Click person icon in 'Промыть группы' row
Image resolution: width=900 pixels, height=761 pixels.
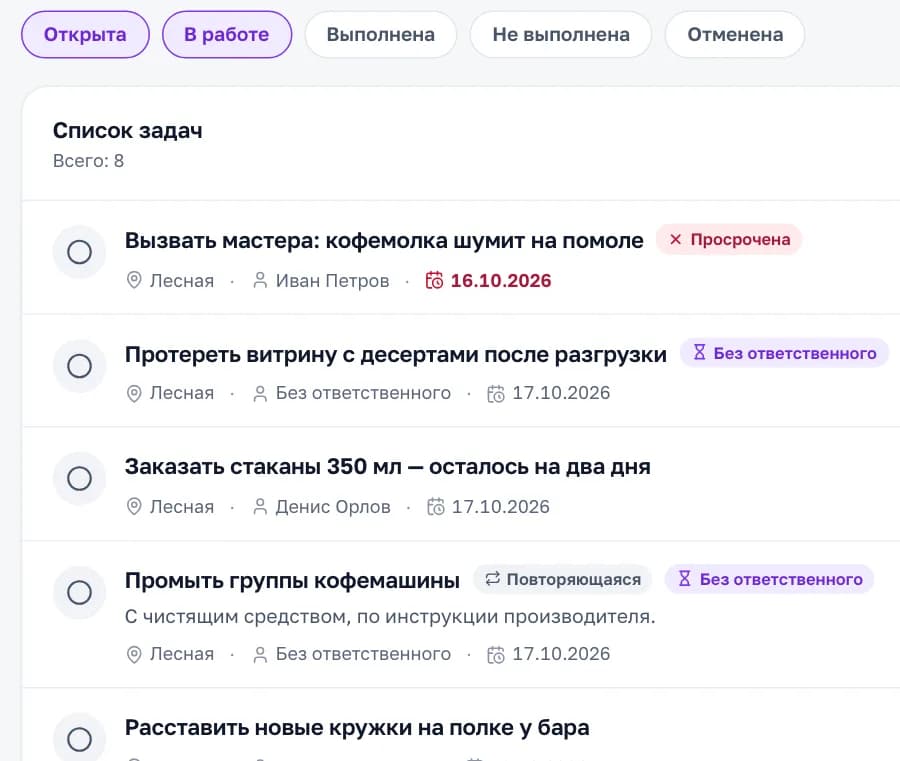260,654
